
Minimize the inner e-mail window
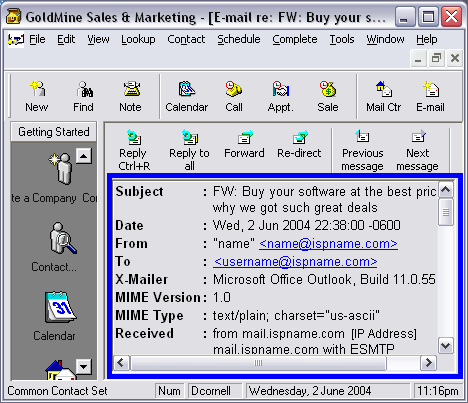click(418, 59)
